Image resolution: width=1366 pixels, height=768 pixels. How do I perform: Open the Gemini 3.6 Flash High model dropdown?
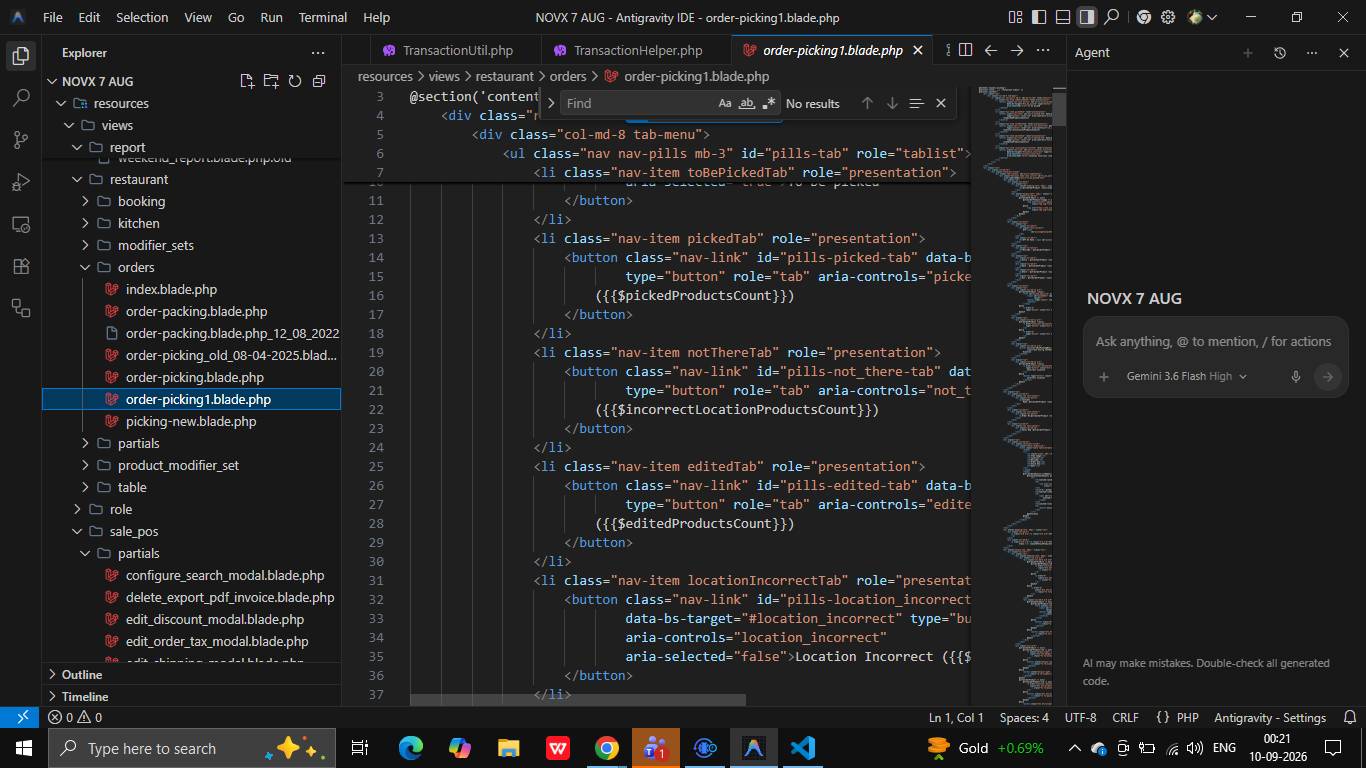[1186, 376]
